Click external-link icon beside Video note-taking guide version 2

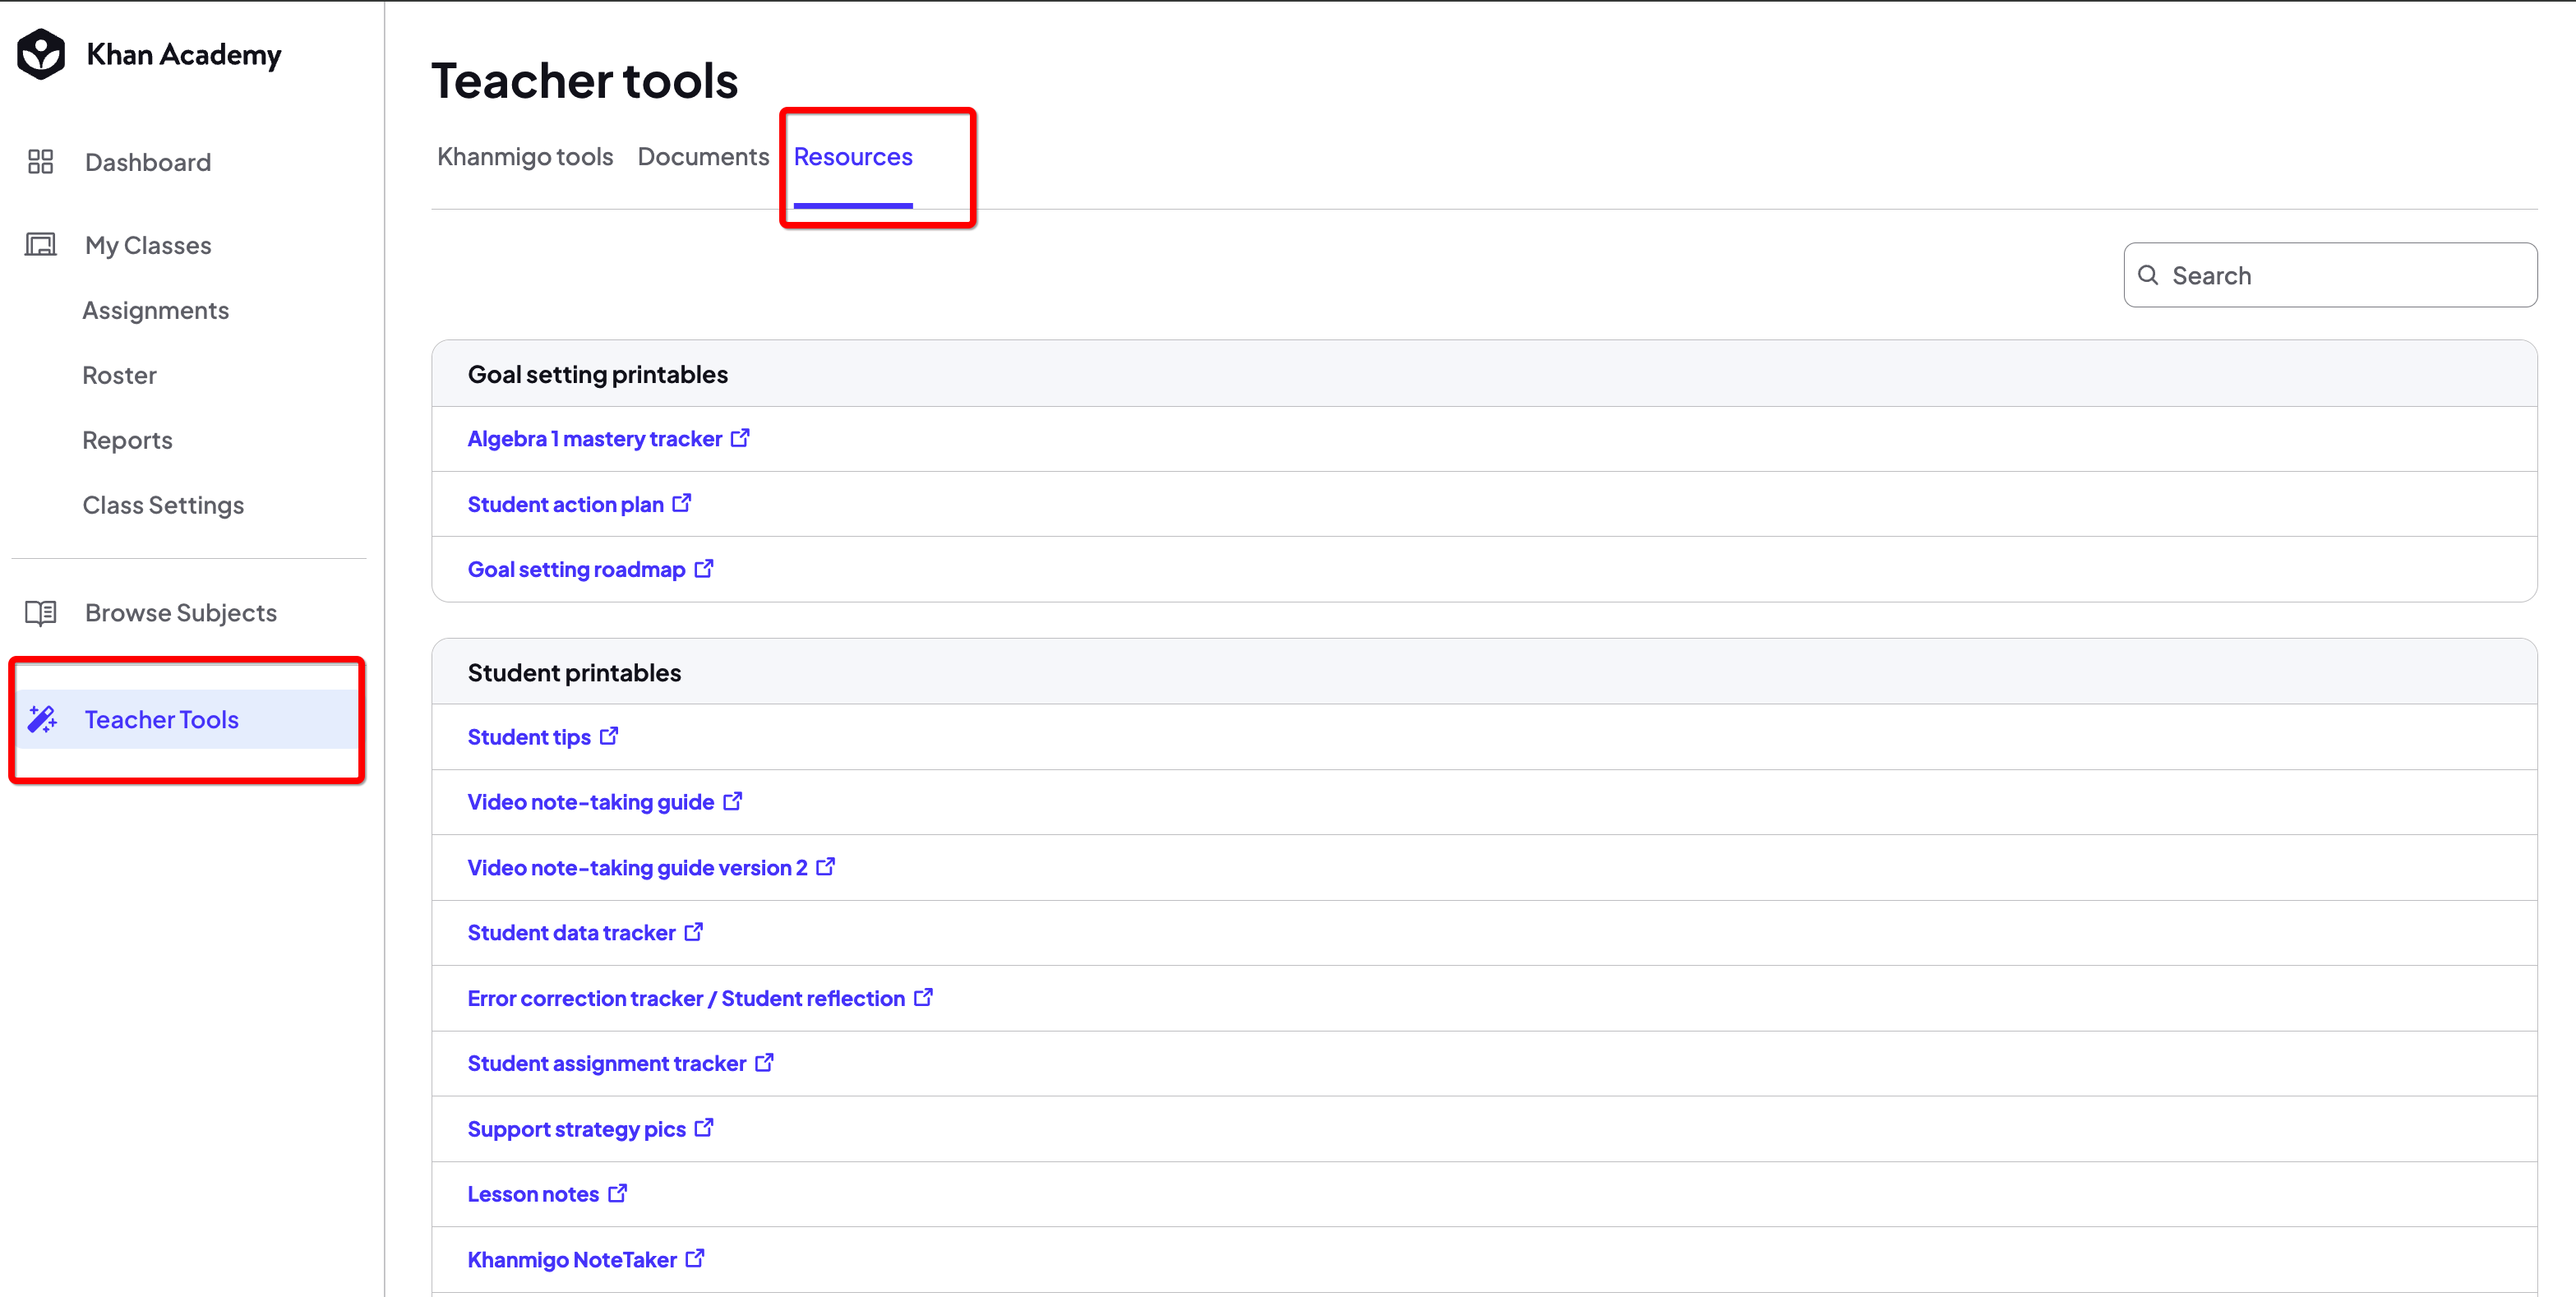[826, 866]
